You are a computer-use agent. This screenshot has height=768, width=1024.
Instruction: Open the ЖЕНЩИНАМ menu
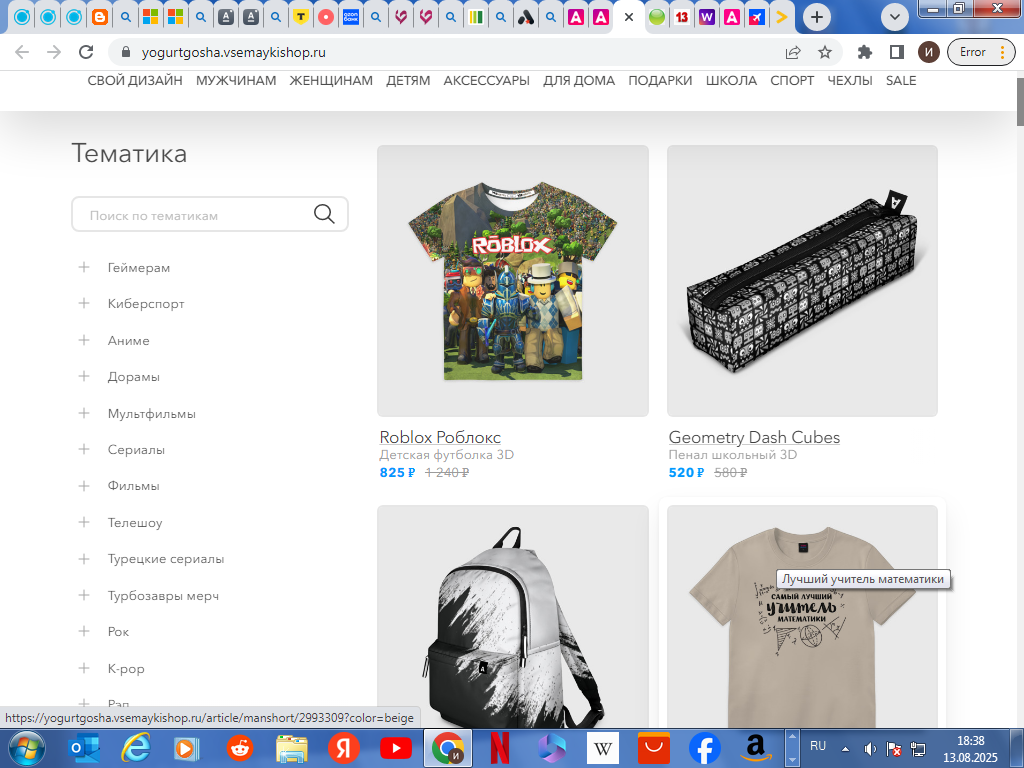(x=331, y=80)
